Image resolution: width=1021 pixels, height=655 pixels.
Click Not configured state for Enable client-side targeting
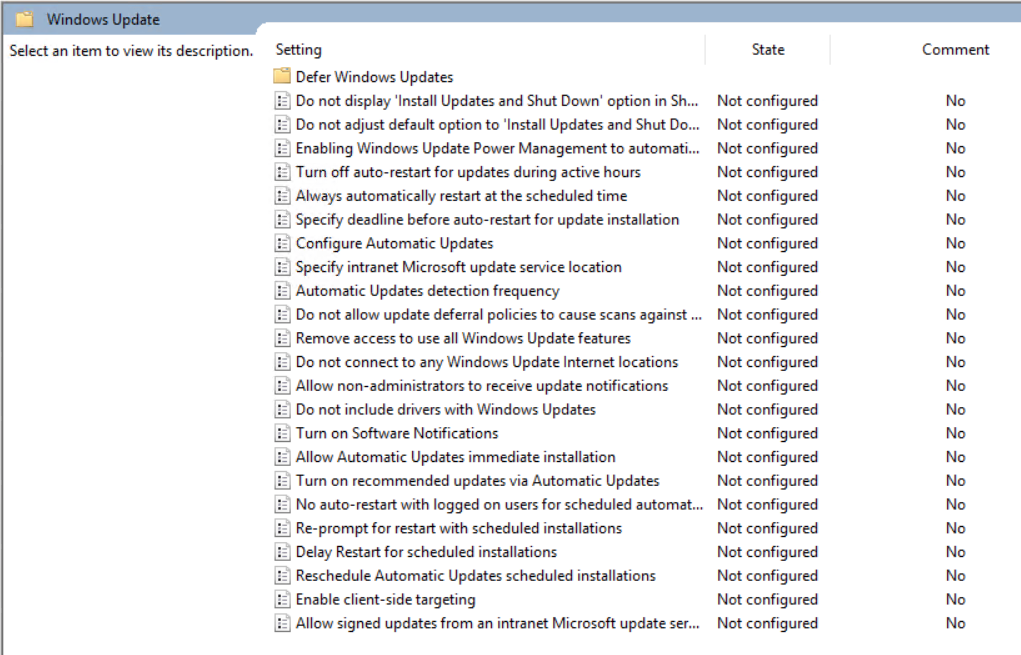[x=768, y=600]
